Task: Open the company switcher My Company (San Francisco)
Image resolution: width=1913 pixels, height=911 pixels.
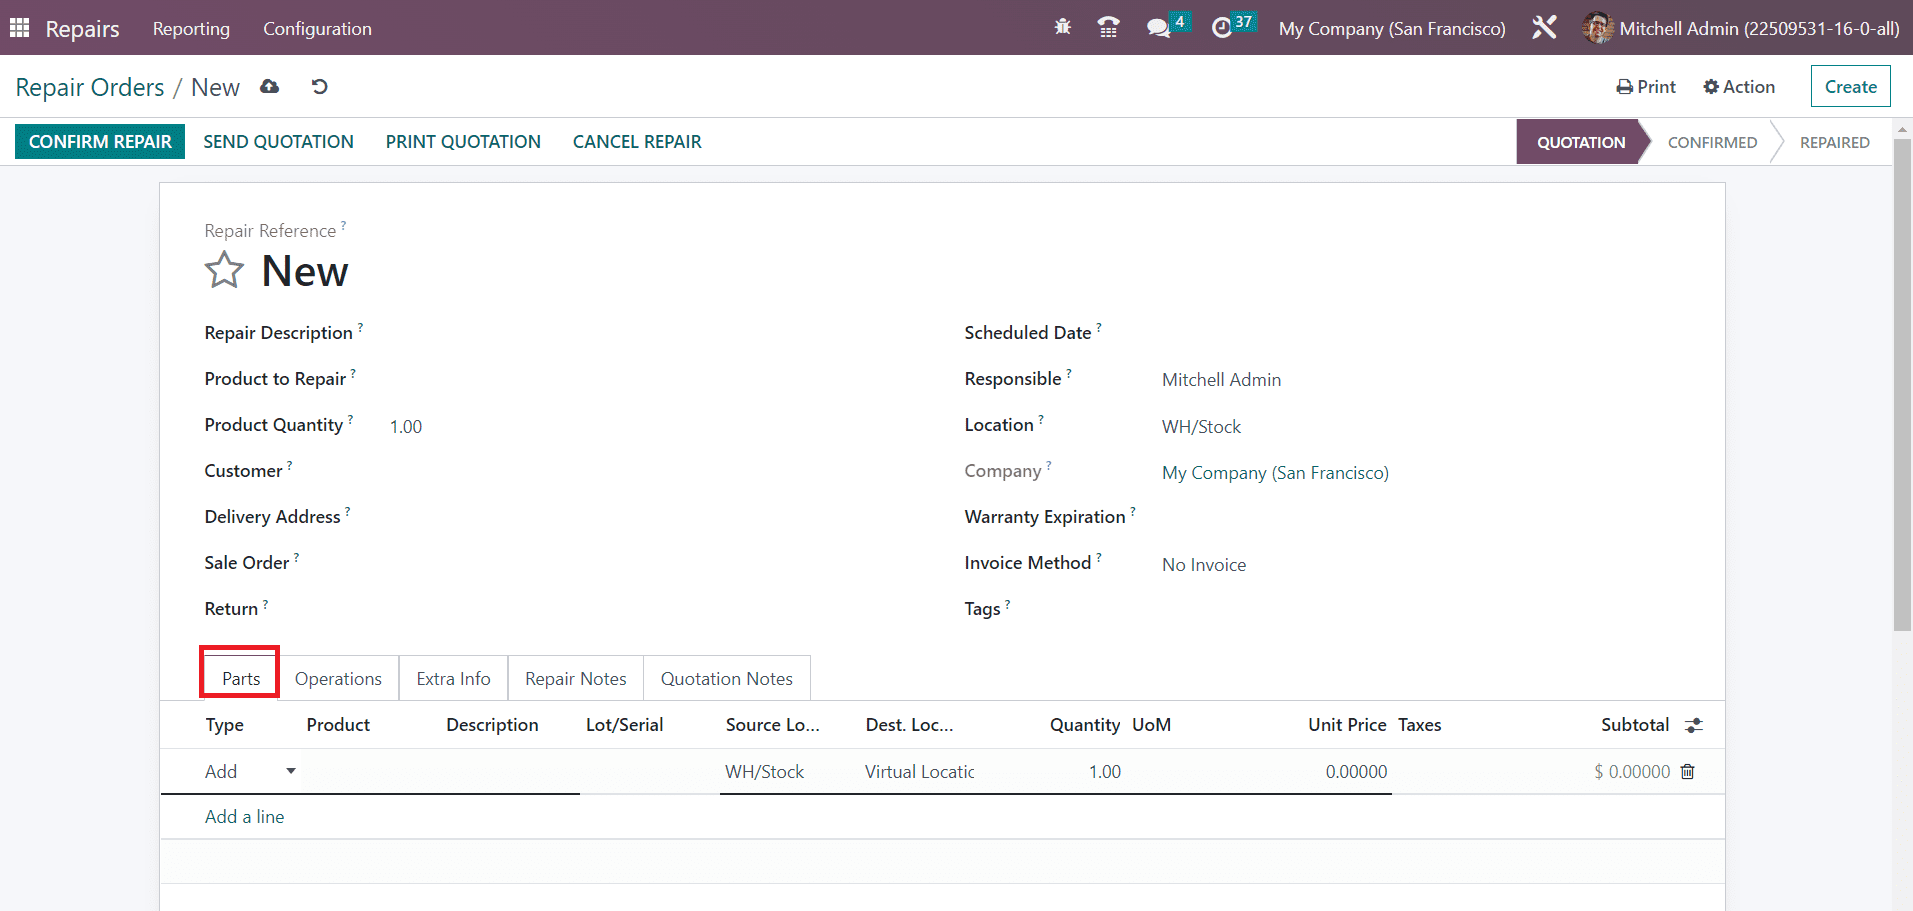Action: [1392, 29]
